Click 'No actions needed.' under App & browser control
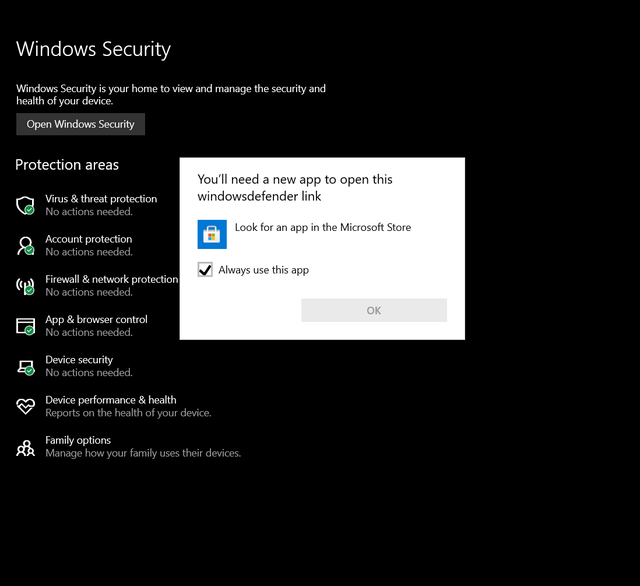This screenshot has height=586, width=640. [x=89, y=333]
